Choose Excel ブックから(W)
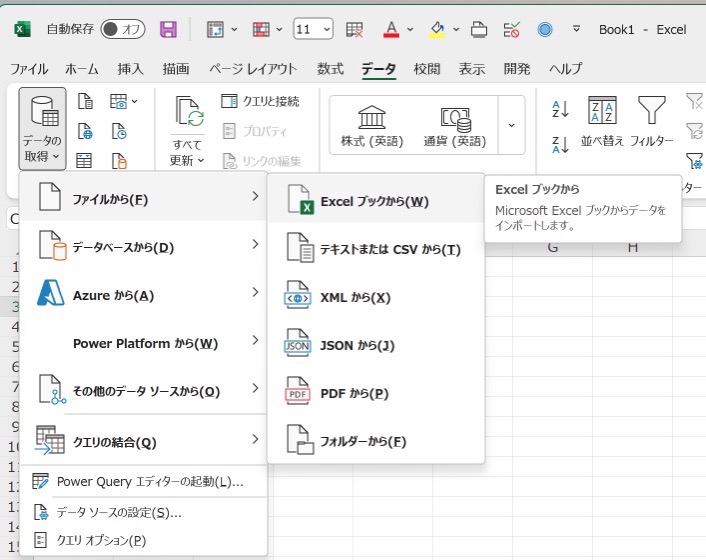 (x=376, y=201)
